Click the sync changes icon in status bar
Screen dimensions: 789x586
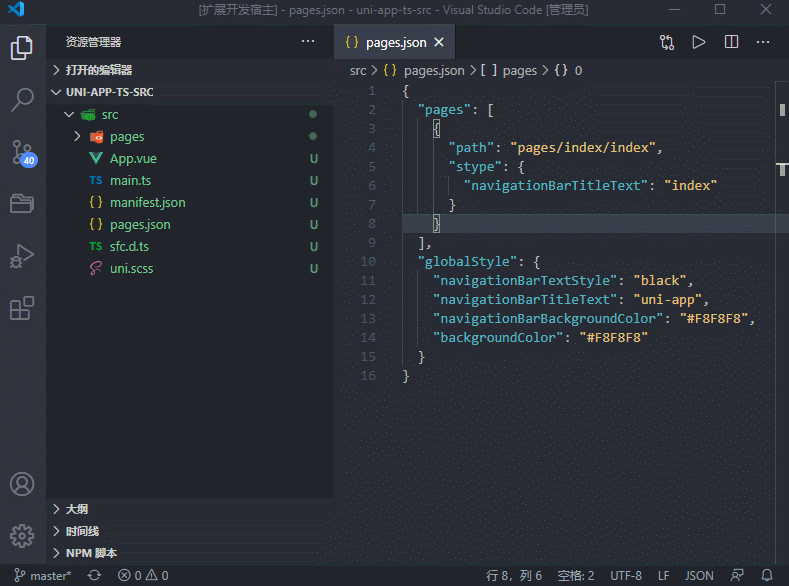click(x=94, y=575)
